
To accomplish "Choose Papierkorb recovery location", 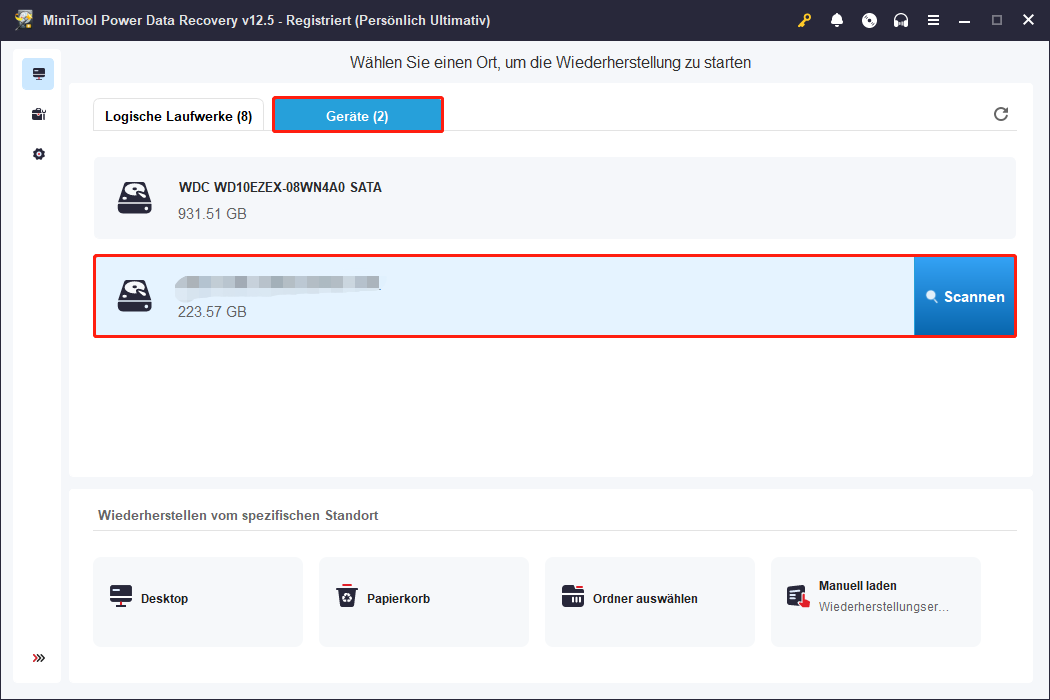I will pos(424,602).
